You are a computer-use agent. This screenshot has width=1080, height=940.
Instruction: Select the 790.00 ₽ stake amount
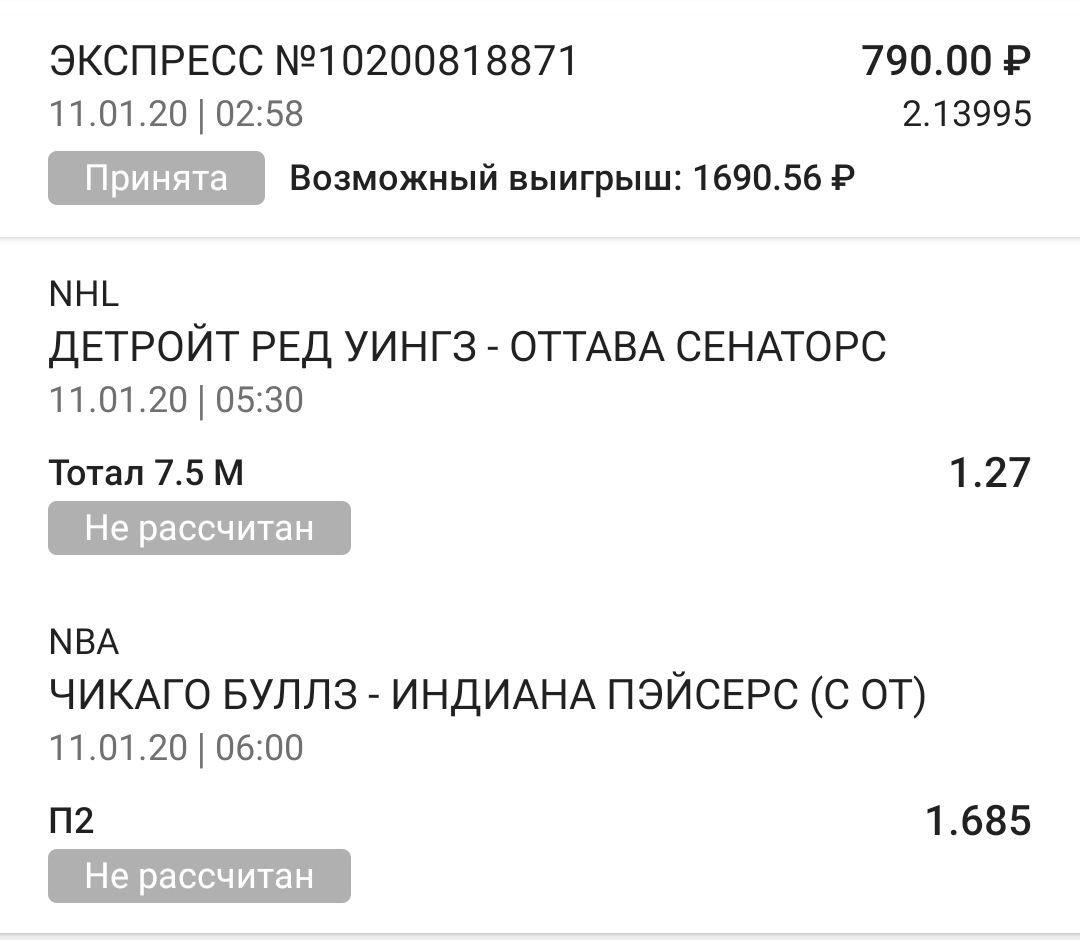coord(945,63)
